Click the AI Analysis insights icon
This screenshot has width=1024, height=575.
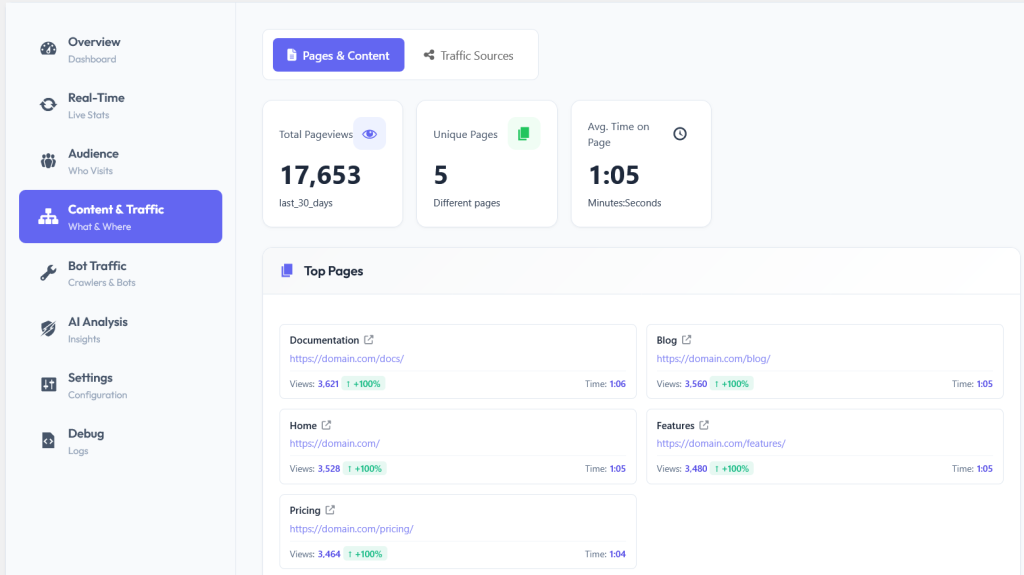point(48,329)
